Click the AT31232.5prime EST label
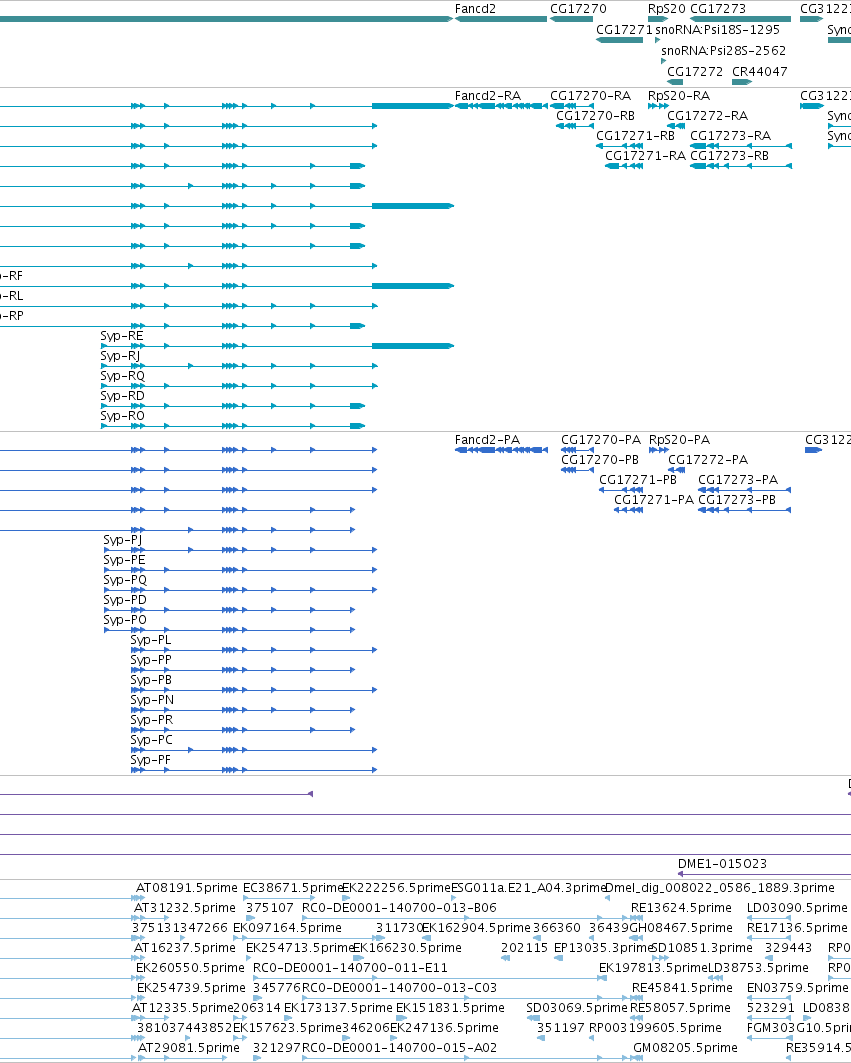This screenshot has width=851, height=1063. click(x=184, y=908)
